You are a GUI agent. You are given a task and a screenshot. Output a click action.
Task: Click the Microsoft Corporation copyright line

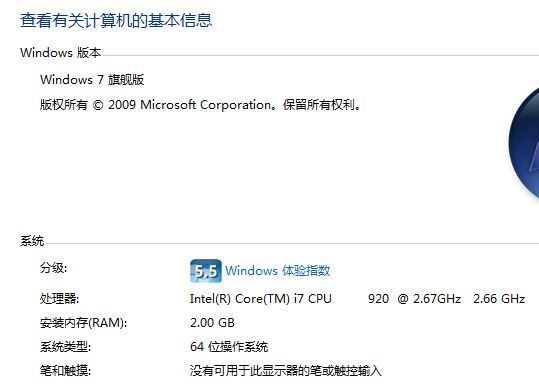pyautogui.click(x=200, y=105)
